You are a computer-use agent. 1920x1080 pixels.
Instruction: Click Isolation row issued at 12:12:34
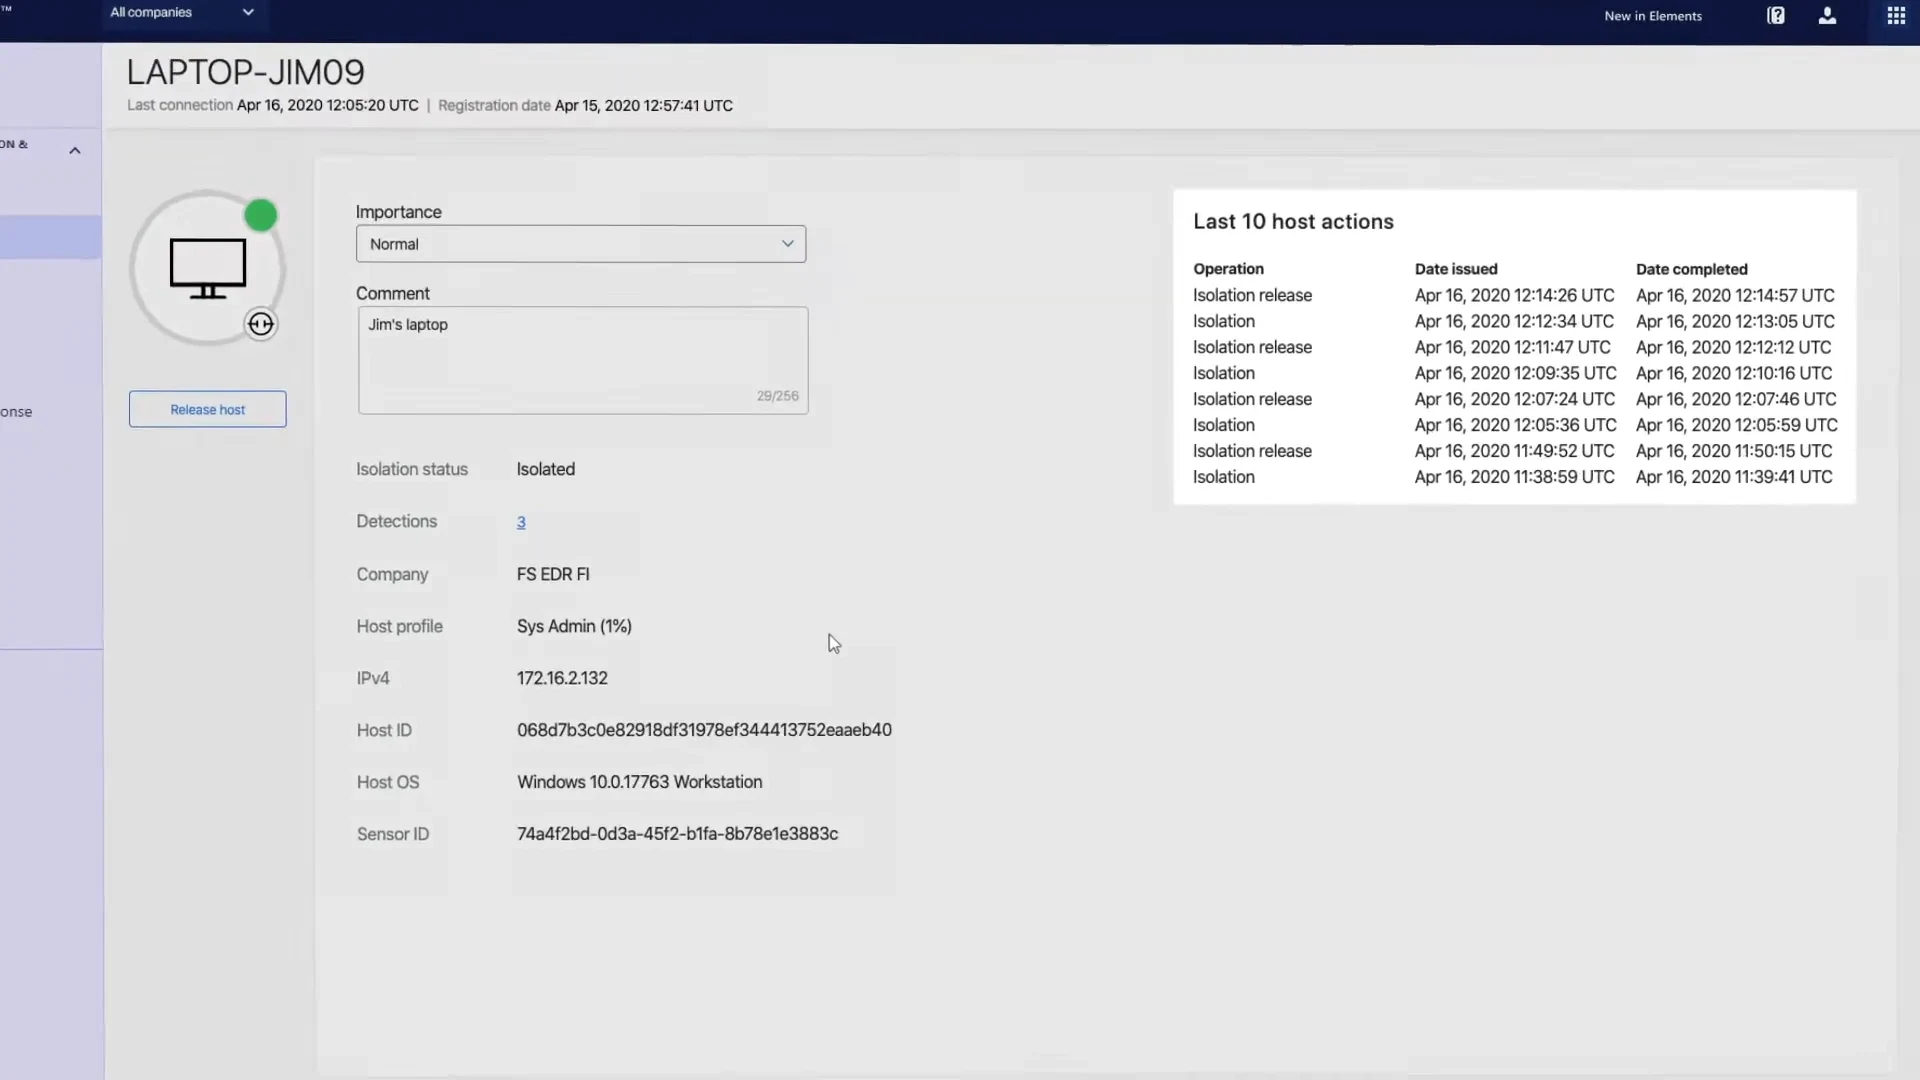pos(1514,321)
